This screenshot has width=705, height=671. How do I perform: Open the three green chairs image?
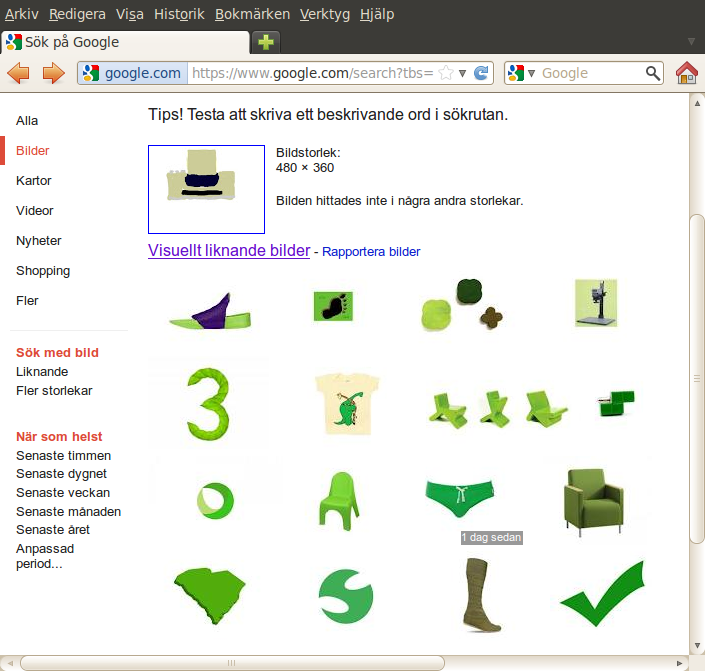[x=498, y=410]
